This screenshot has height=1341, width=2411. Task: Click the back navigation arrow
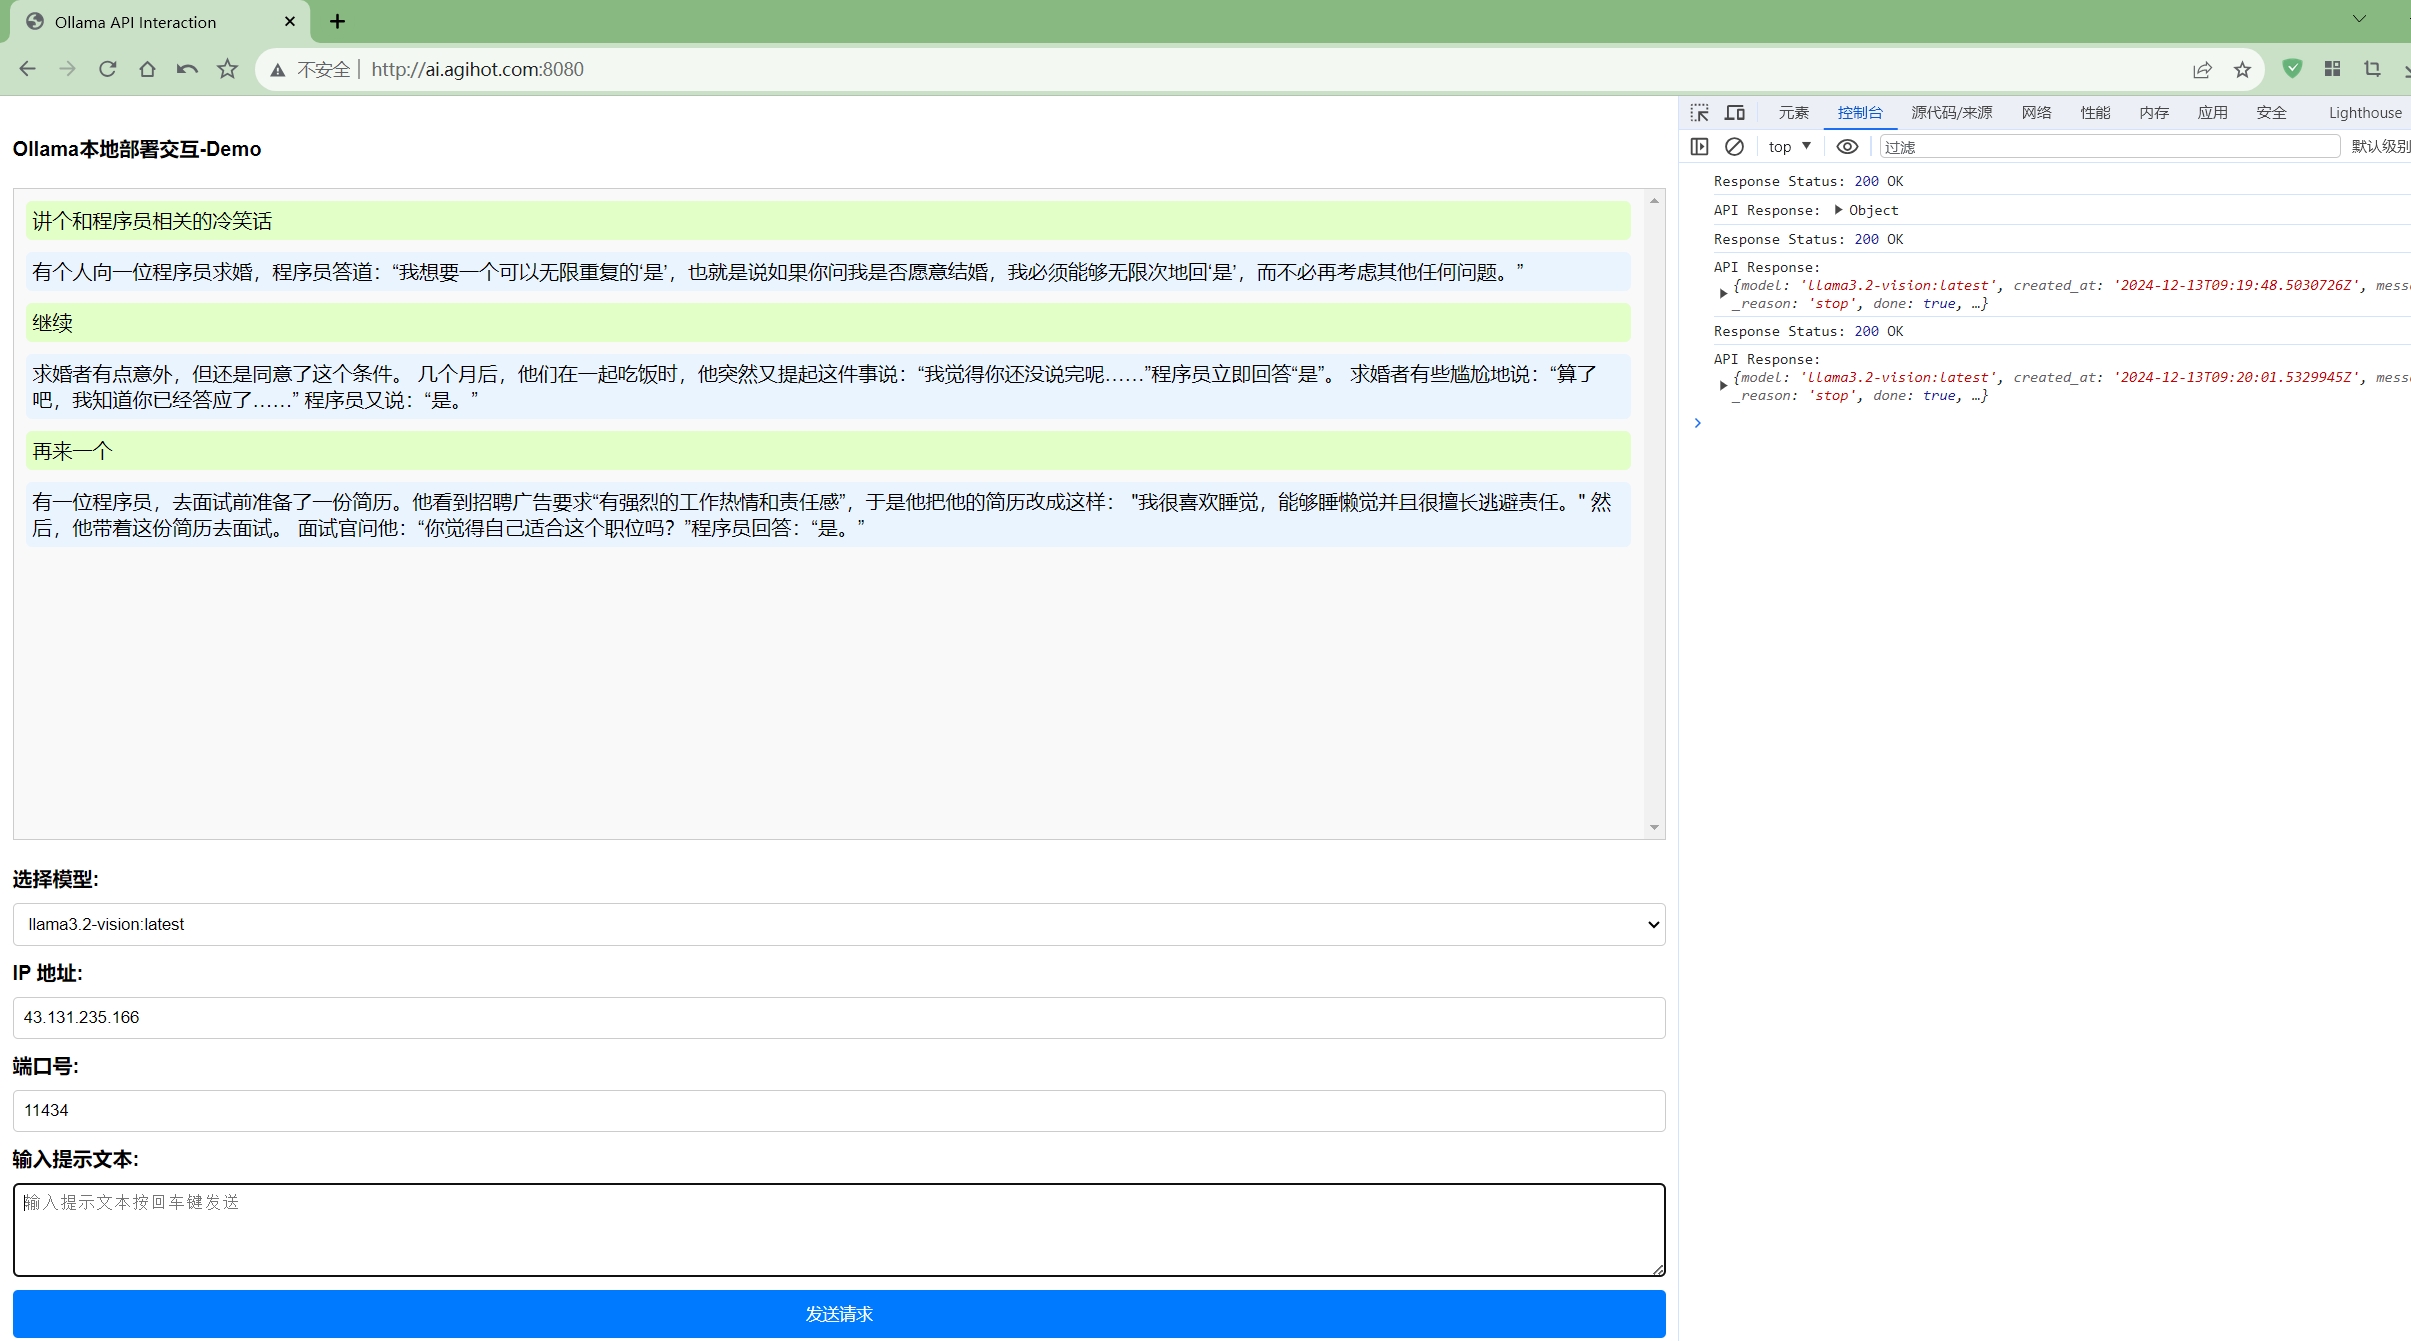point(28,69)
